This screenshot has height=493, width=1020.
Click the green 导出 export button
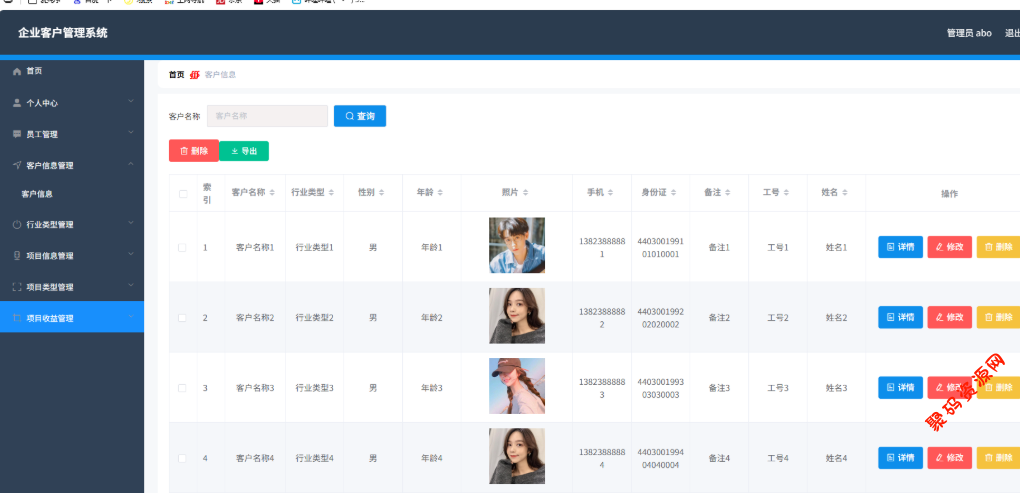pyautogui.click(x=244, y=151)
